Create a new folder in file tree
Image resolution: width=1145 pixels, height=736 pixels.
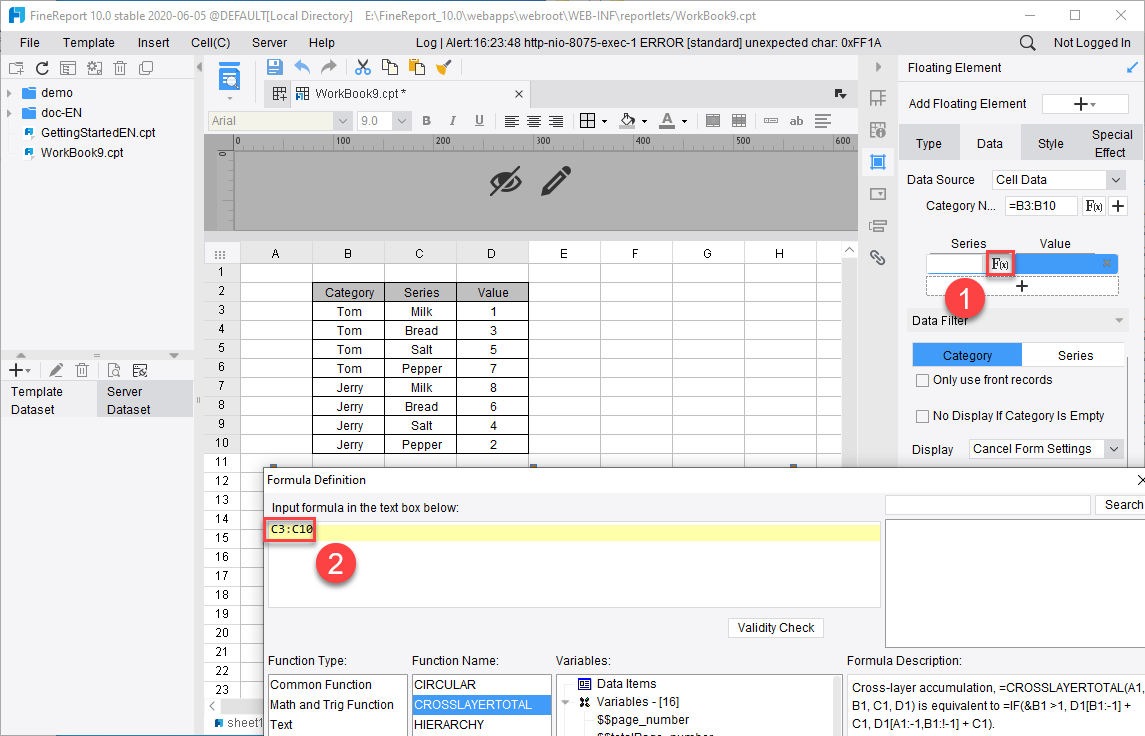click(16, 68)
